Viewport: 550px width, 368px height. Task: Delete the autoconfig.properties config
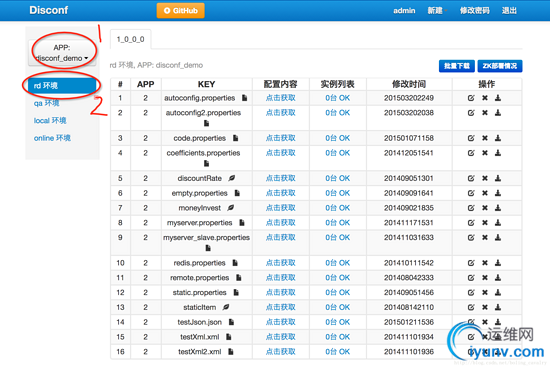point(484,98)
